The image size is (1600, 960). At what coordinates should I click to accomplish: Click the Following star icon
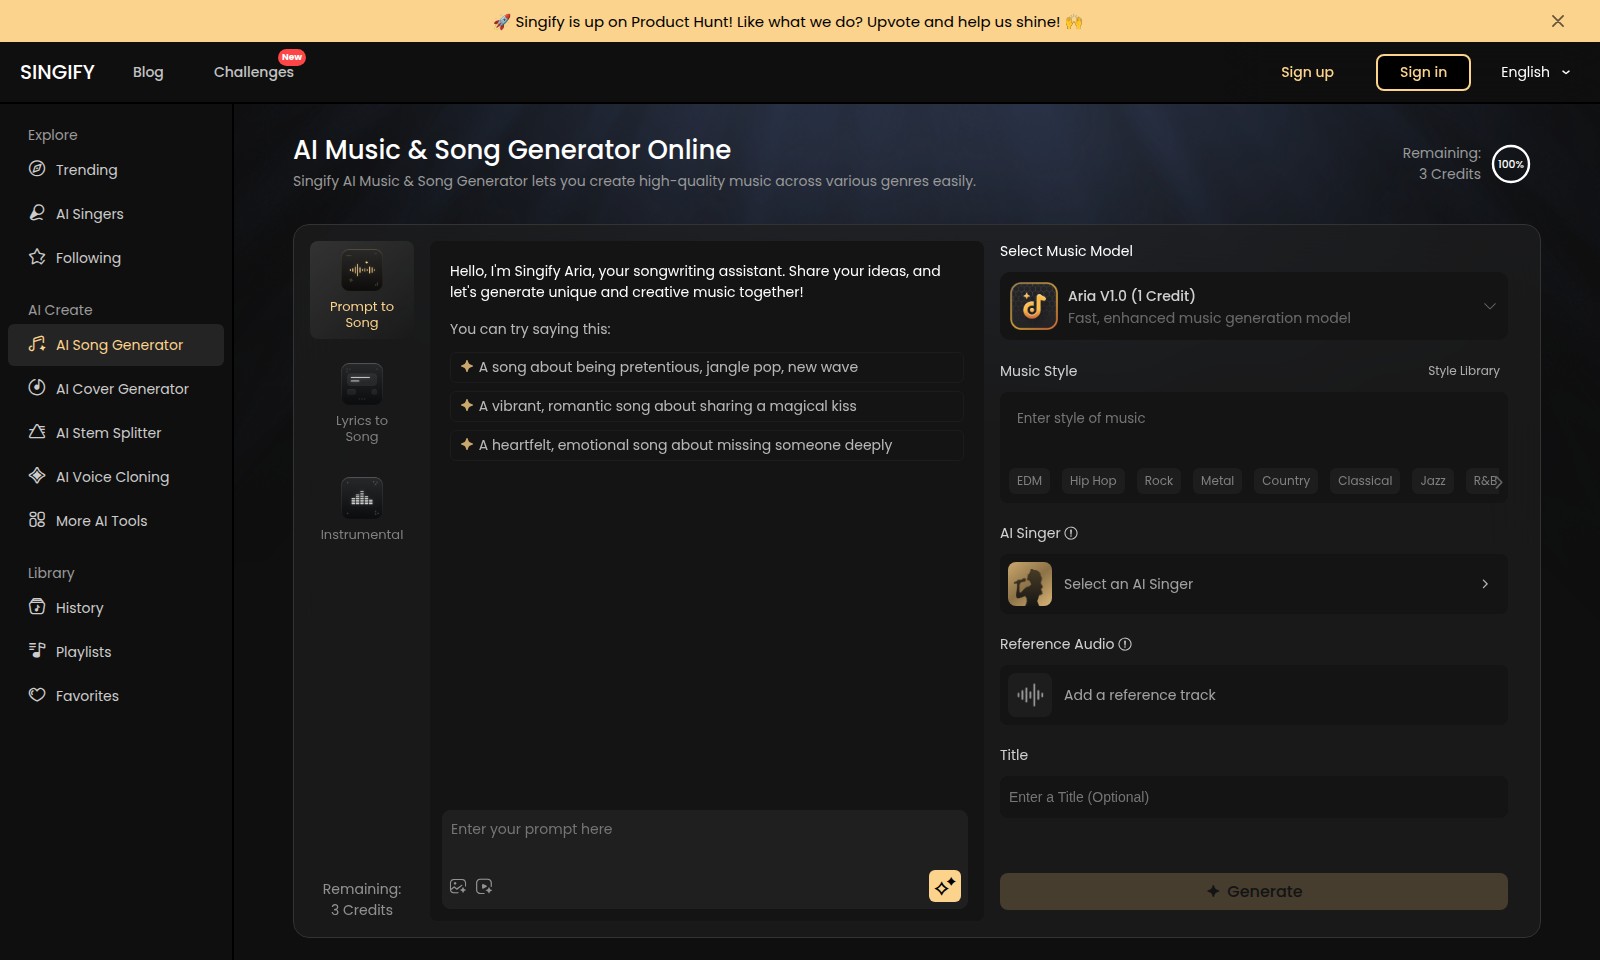(37, 257)
